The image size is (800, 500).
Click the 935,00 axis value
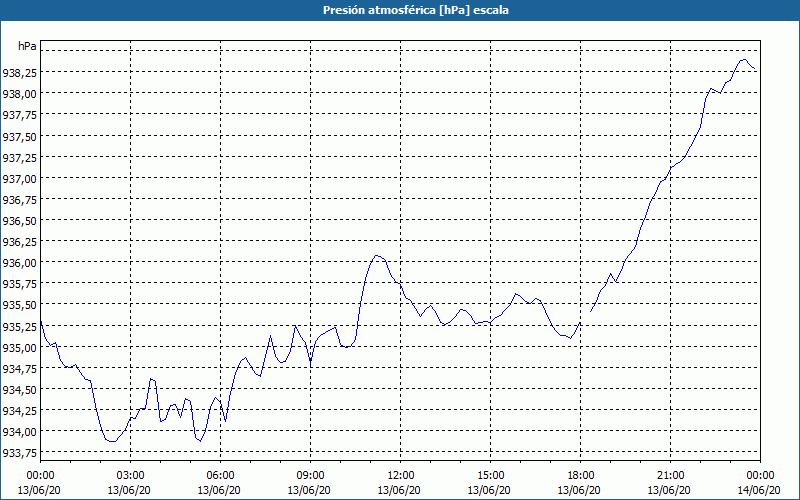coord(19,348)
